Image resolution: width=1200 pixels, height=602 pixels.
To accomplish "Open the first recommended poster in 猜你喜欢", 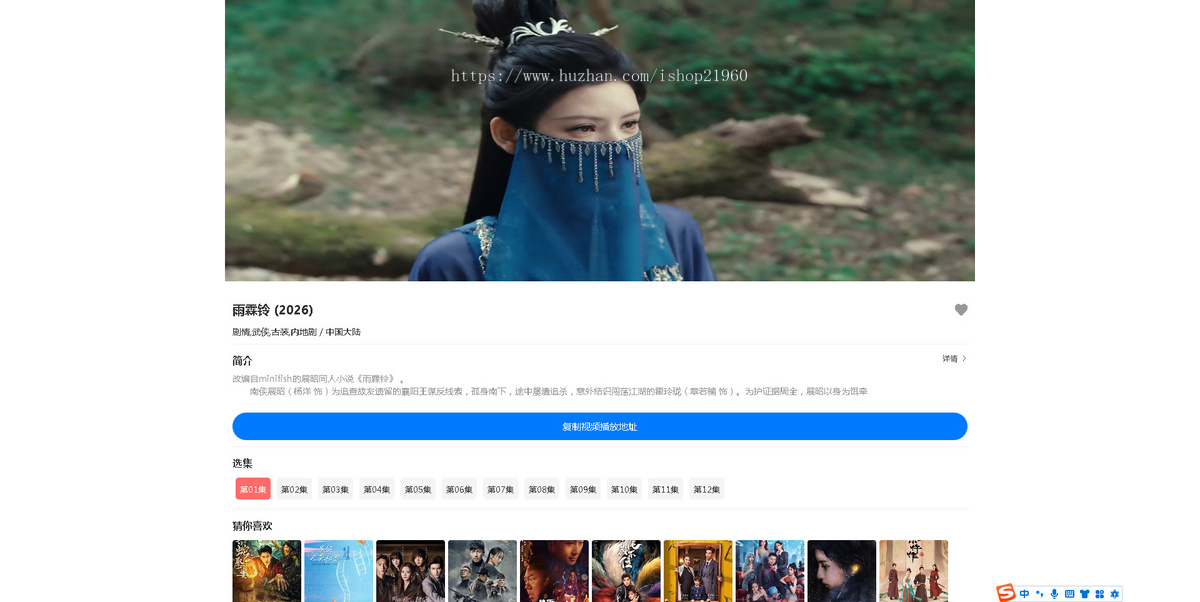I will coord(267,571).
